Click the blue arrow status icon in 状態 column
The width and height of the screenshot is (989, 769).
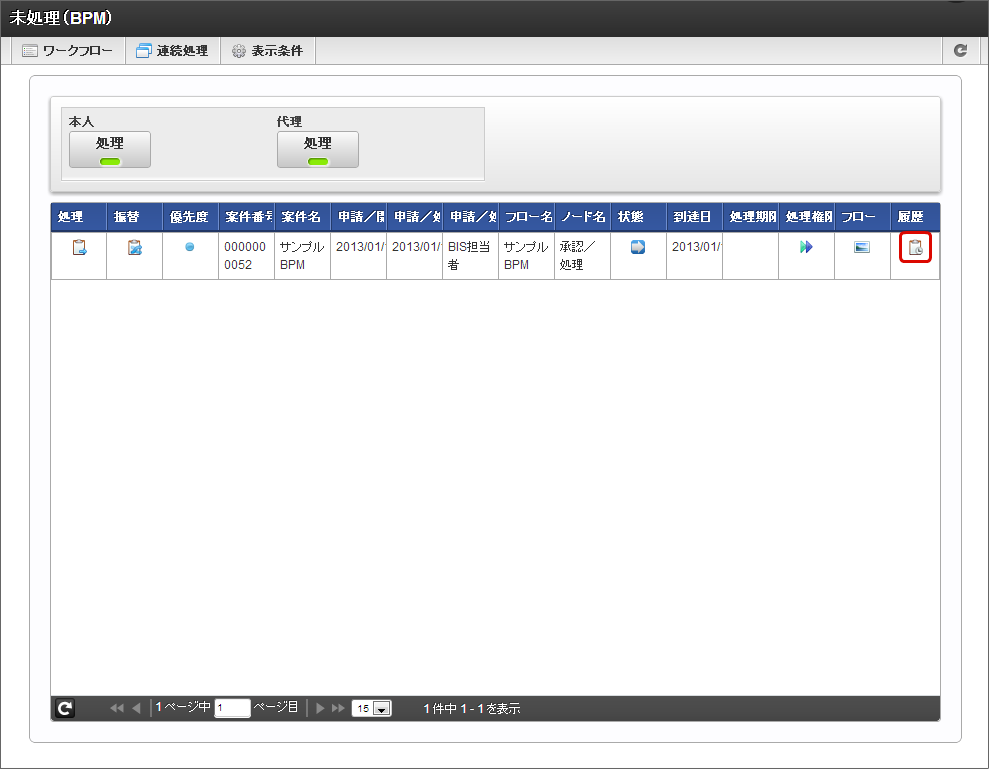[638, 247]
